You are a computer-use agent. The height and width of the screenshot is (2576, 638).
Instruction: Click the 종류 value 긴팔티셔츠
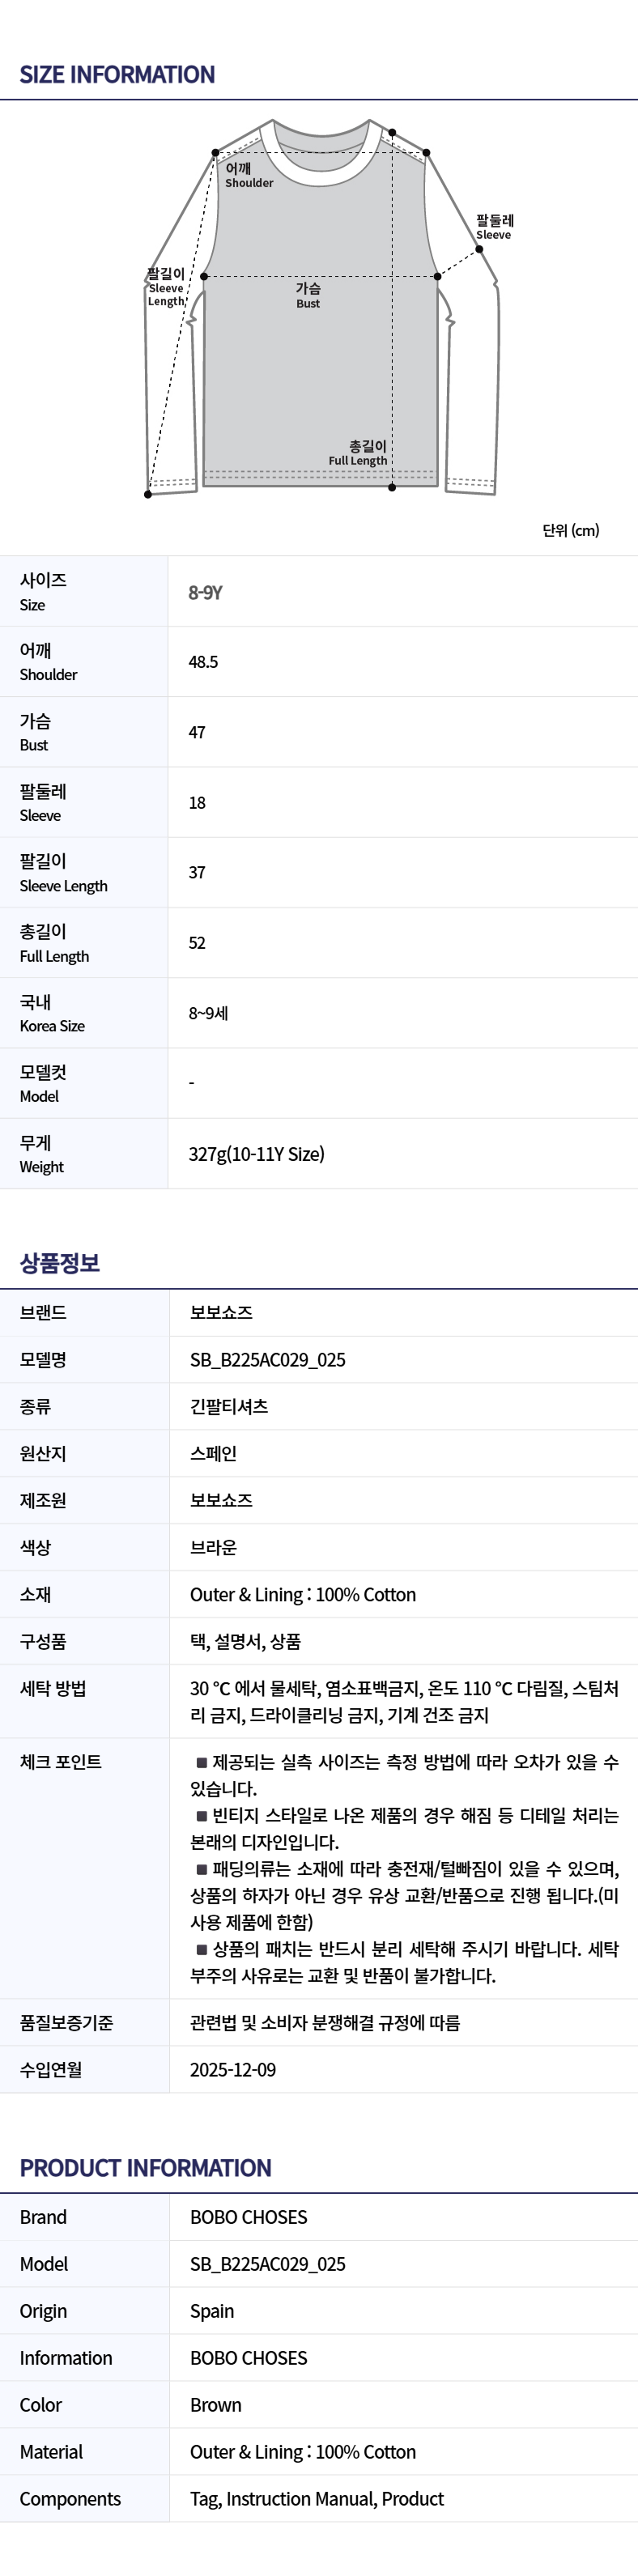click(229, 1406)
